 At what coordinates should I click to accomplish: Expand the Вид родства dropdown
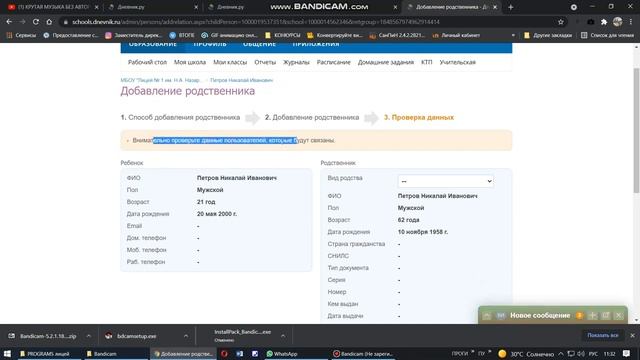pos(446,181)
